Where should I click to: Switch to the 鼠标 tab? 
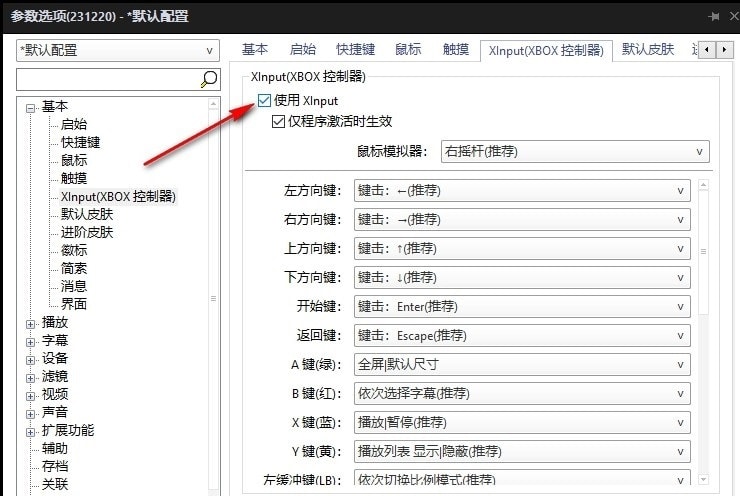click(x=408, y=50)
